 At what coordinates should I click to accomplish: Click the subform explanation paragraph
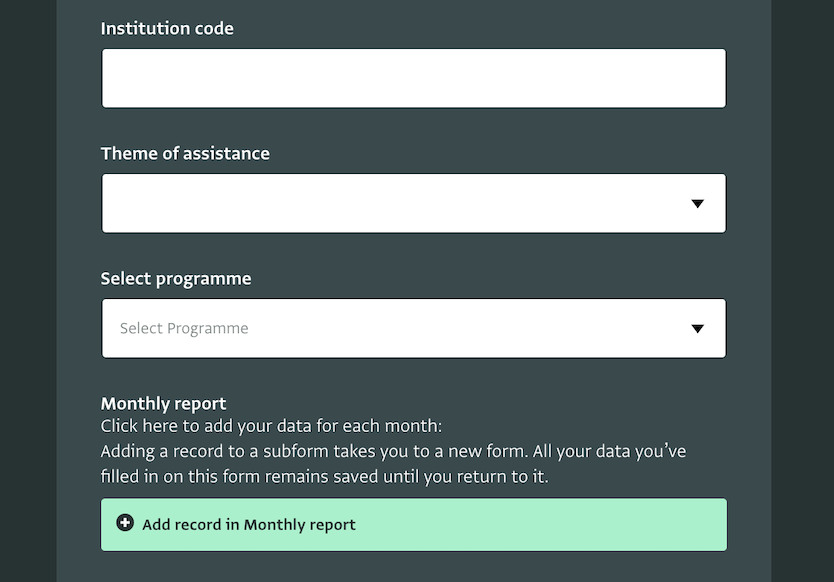(393, 464)
